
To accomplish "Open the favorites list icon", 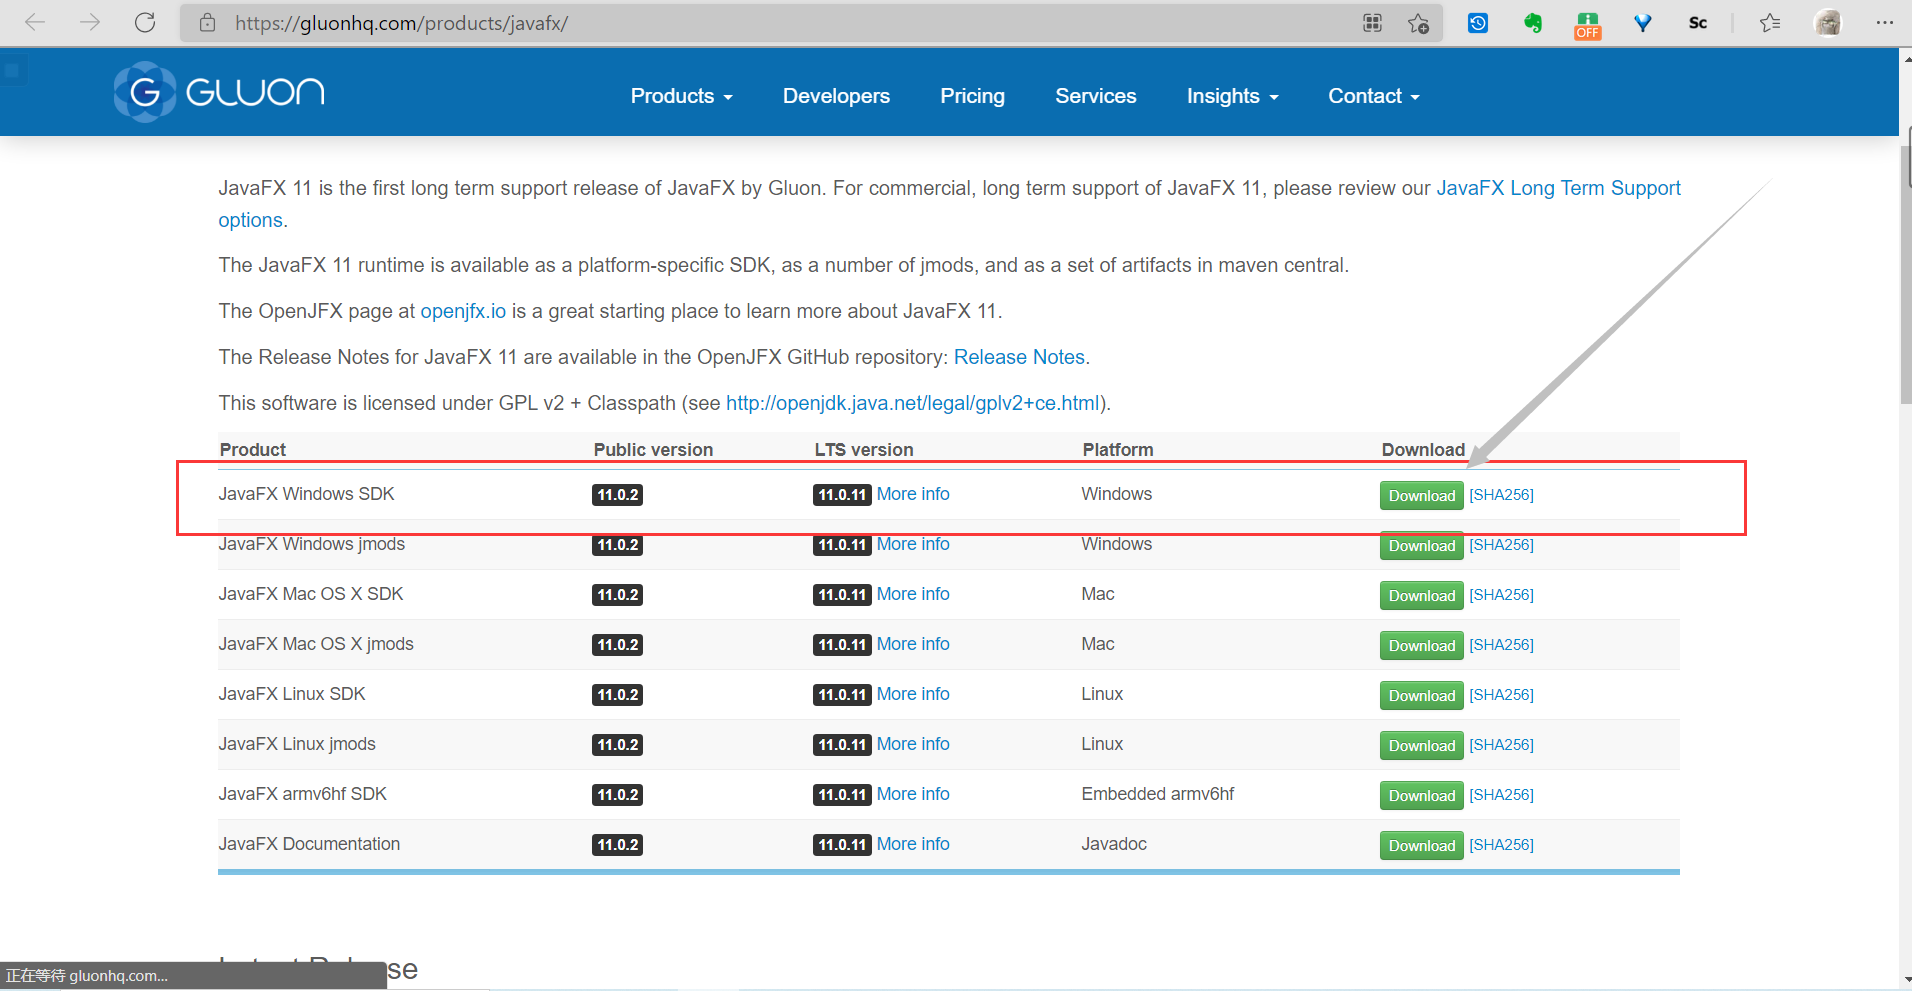I will click(x=1770, y=22).
